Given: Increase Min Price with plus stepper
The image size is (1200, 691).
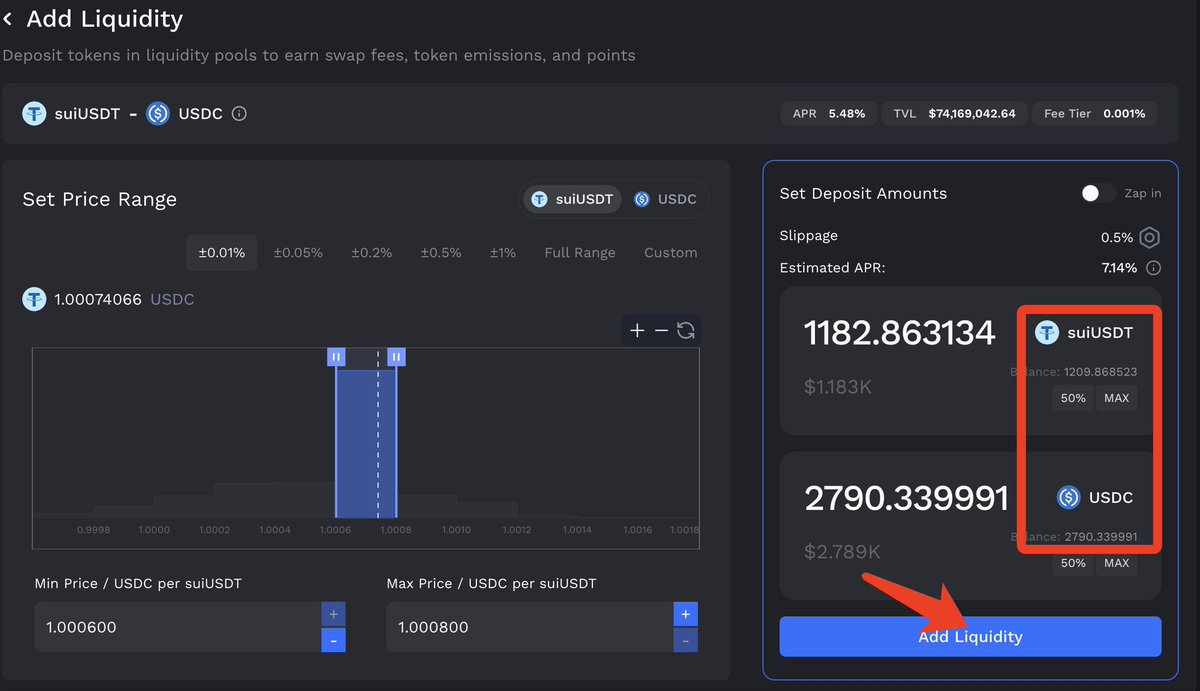Looking at the screenshot, I should point(334,614).
